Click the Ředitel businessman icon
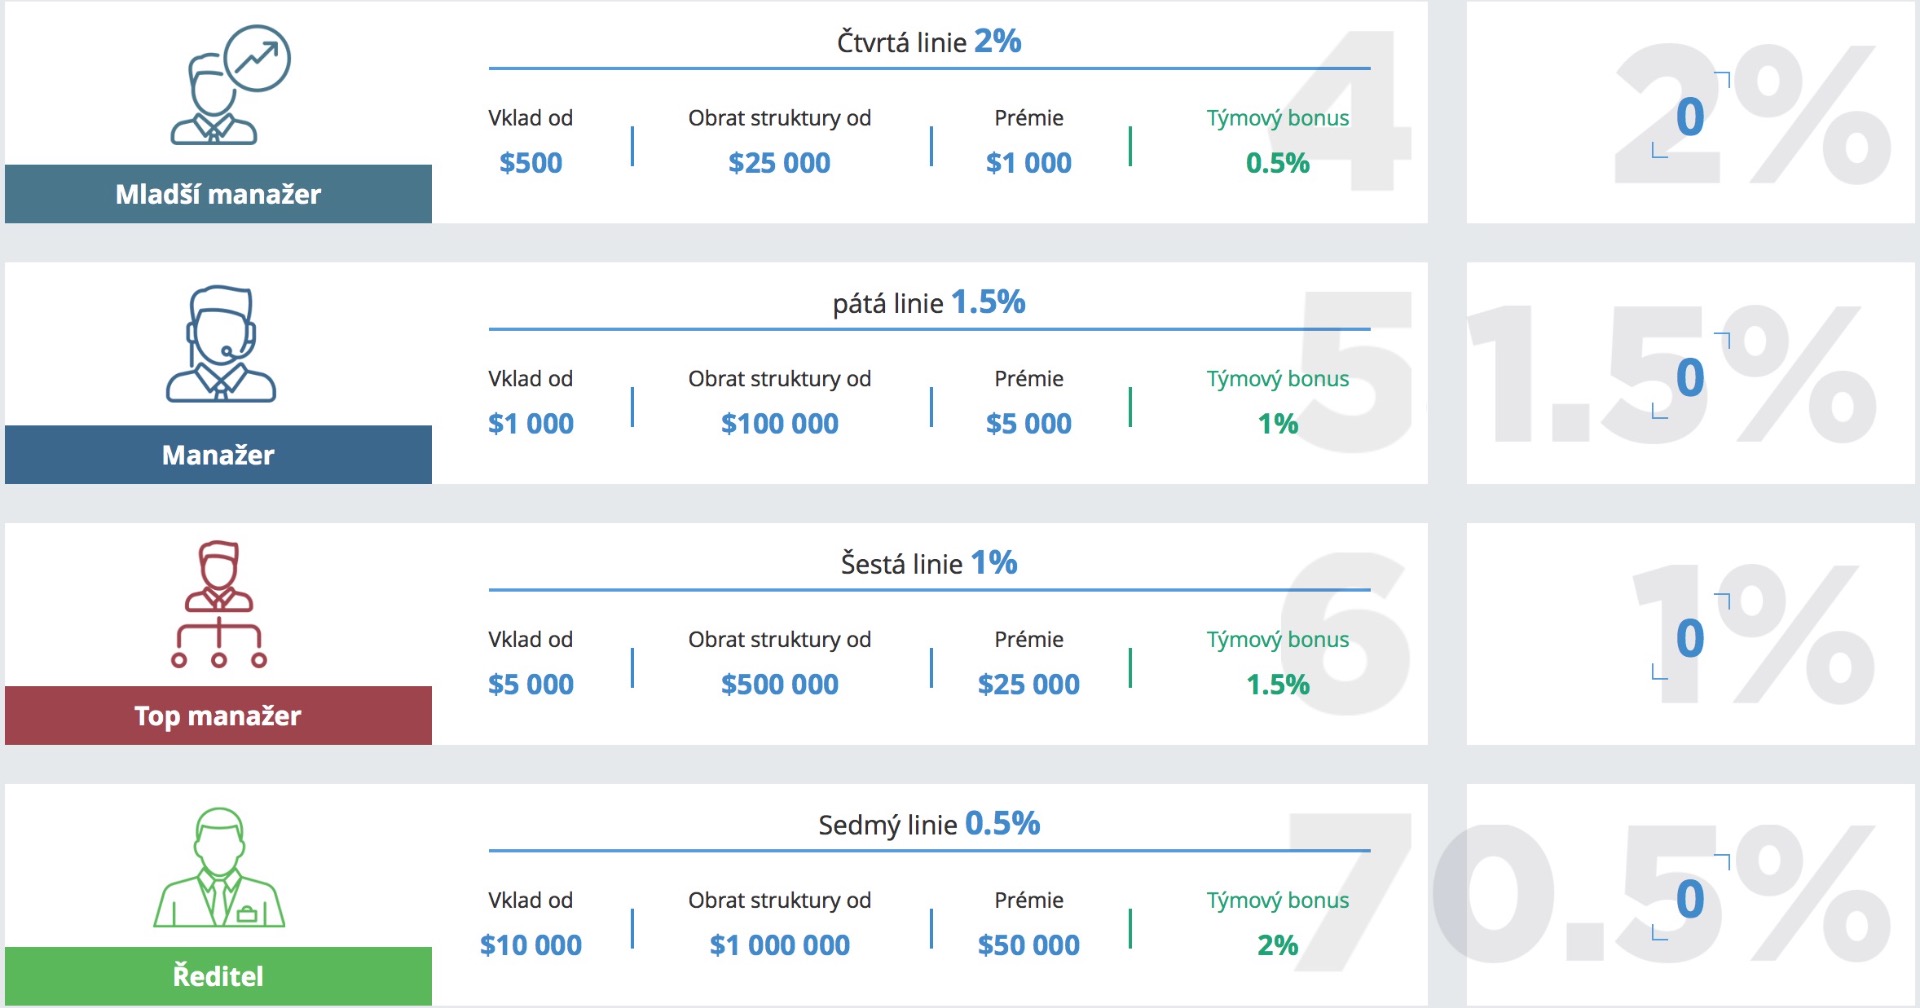1920x1008 pixels. tap(219, 867)
